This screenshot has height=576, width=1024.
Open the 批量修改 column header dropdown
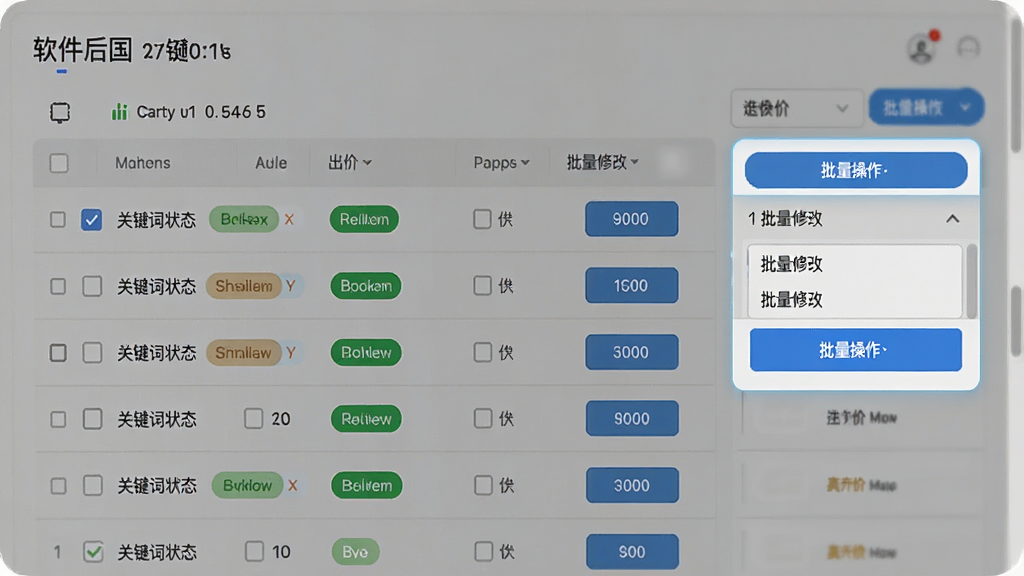[603, 162]
